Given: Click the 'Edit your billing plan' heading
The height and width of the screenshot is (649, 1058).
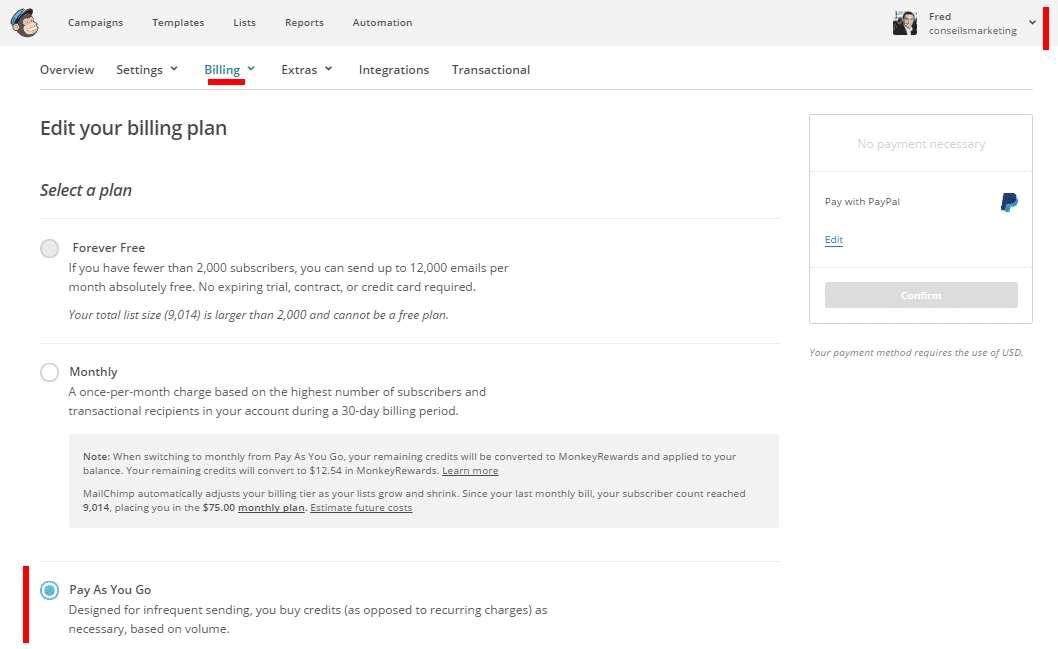Looking at the screenshot, I should pyautogui.click(x=134, y=128).
